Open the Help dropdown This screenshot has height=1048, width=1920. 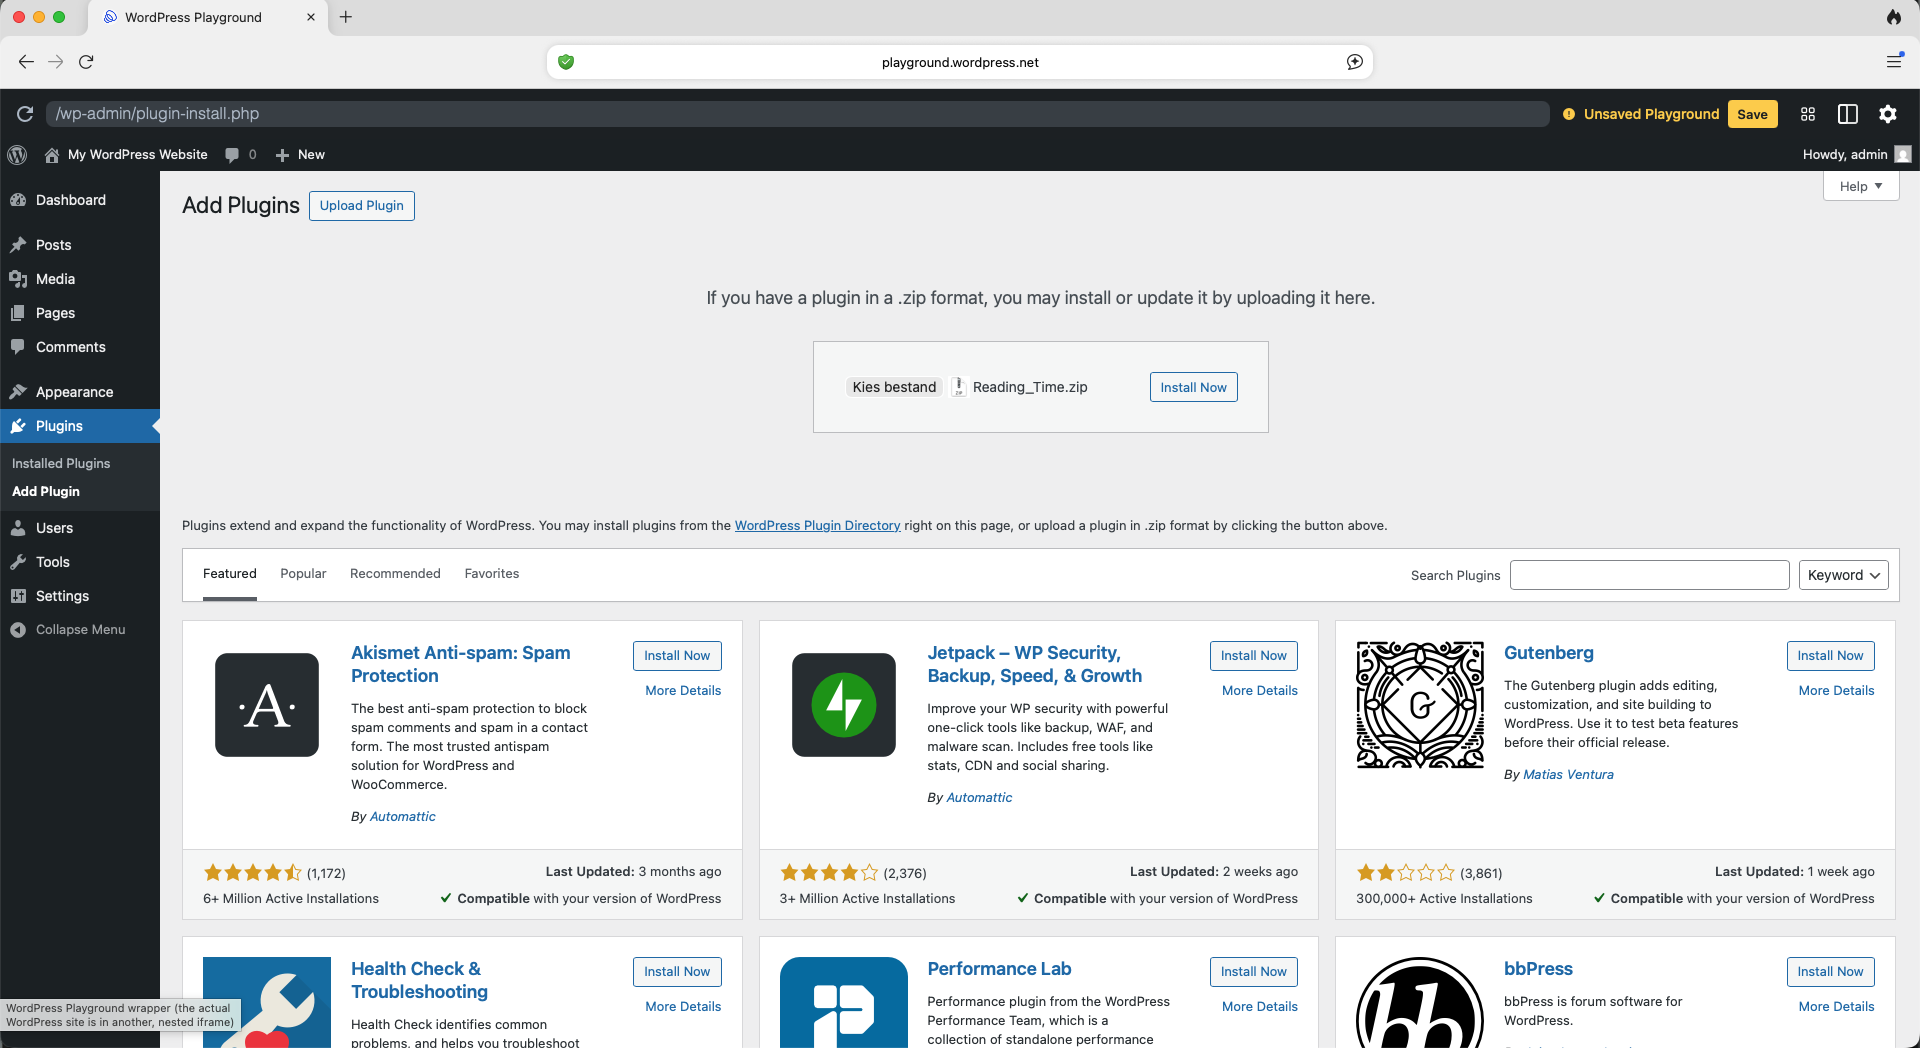click(x=1858, y=186)
